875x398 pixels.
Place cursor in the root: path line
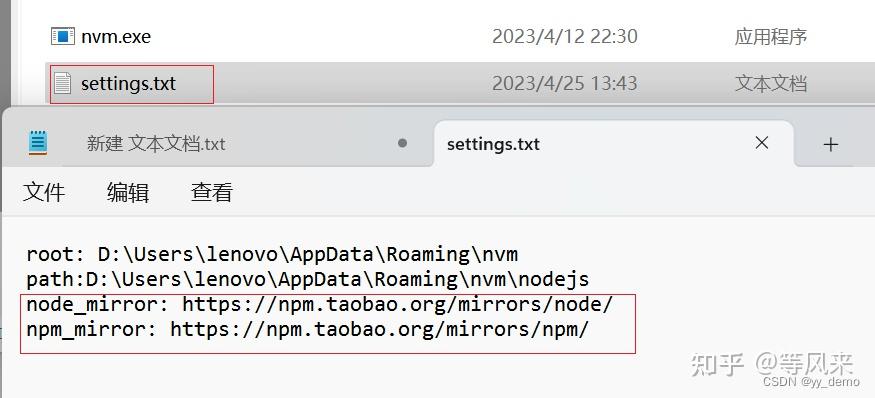point(272,255)
